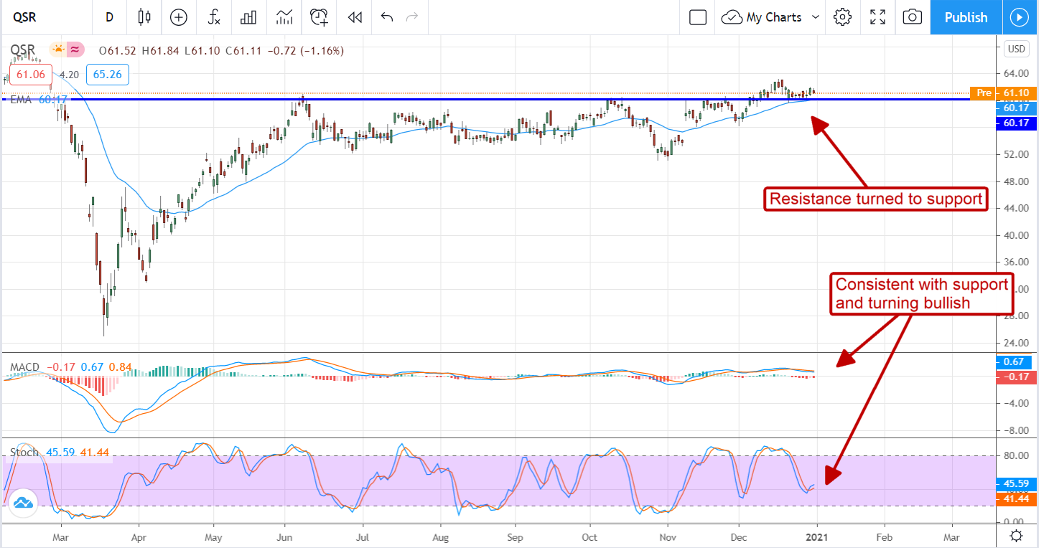
Task: Open the candlestick chart style selector
Action: click(144, 17)
